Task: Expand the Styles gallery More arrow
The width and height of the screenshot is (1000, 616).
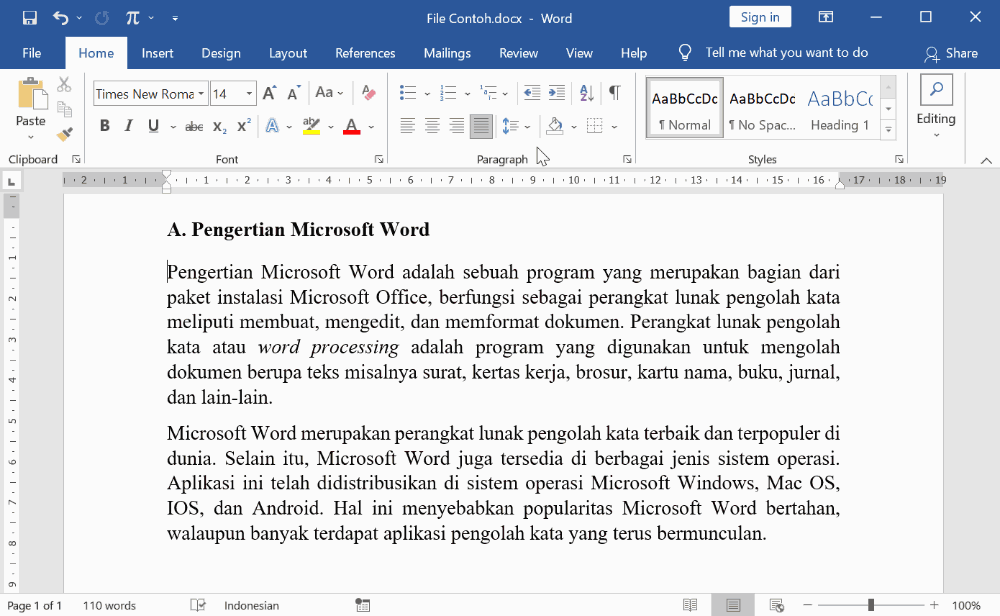Action: coord(888,129)
